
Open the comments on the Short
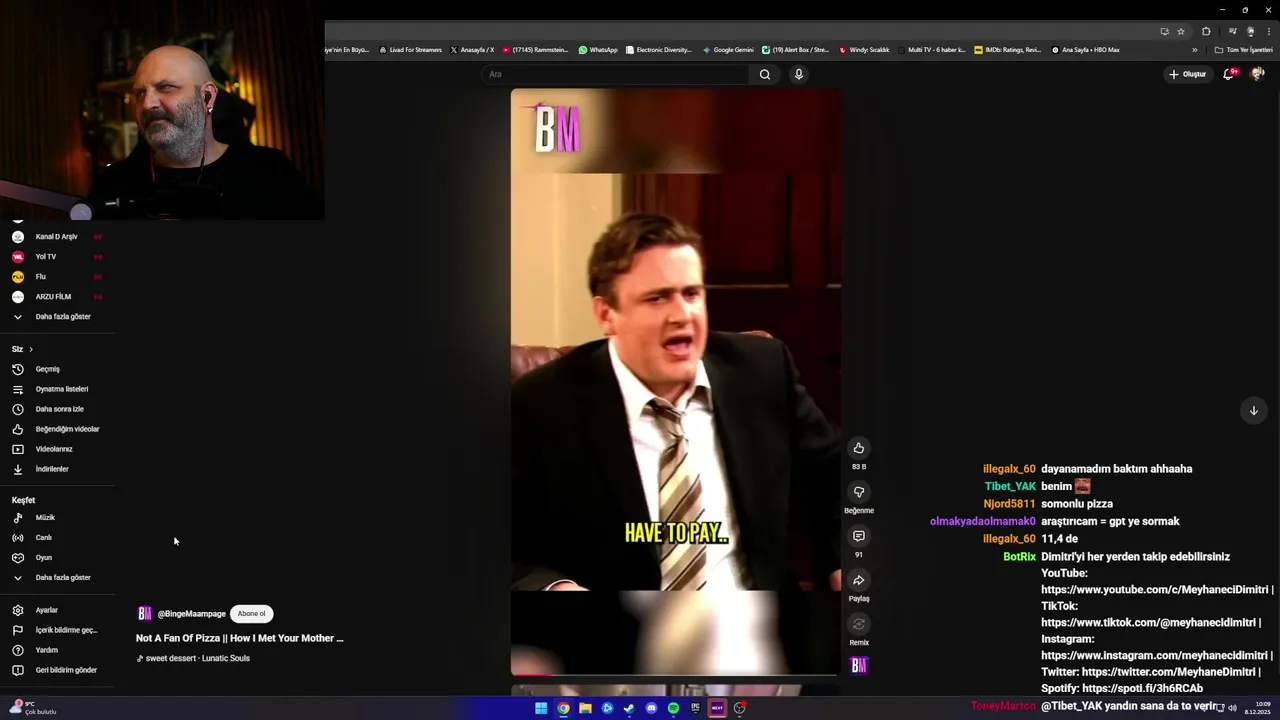[x=858, y=536]
